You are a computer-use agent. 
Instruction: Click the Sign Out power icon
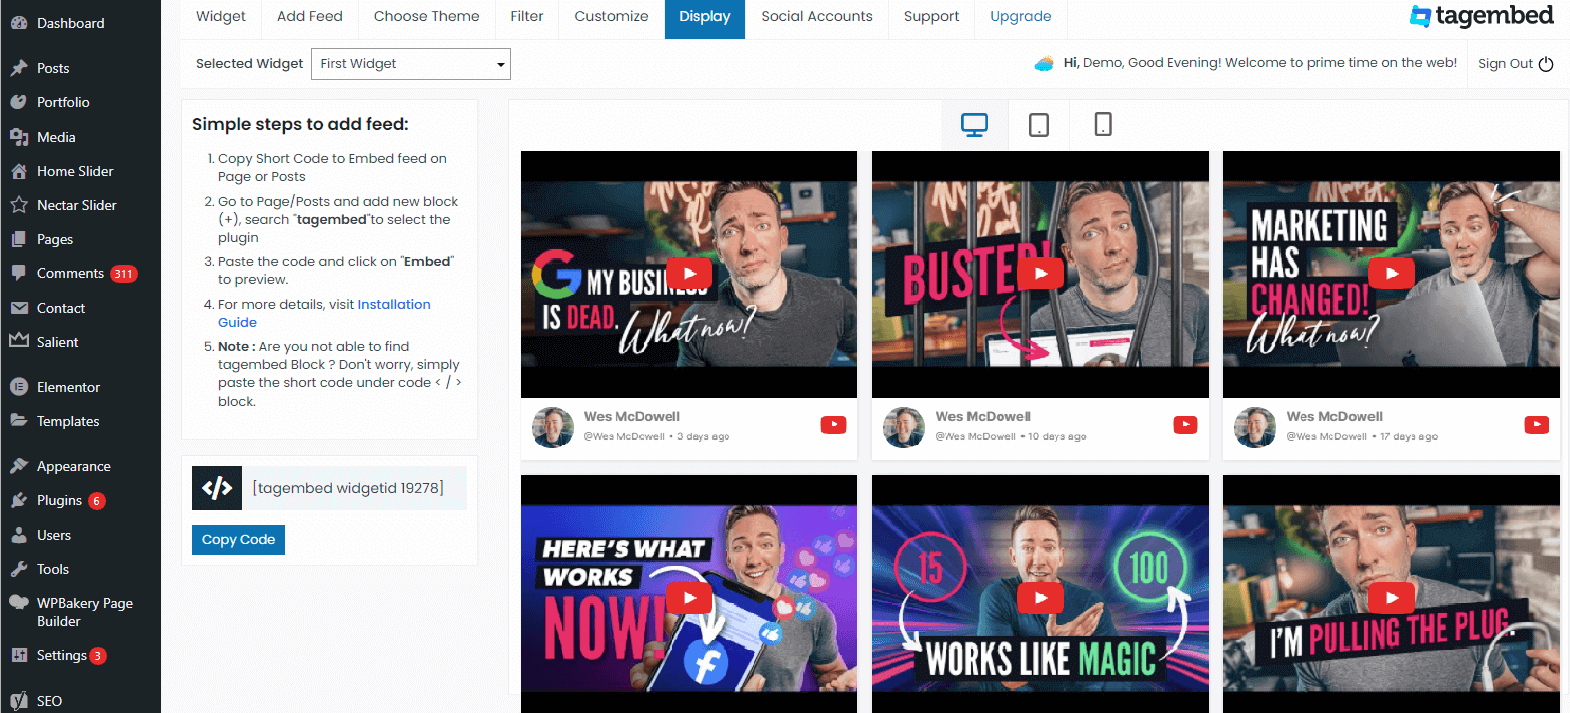point(1546,64)
